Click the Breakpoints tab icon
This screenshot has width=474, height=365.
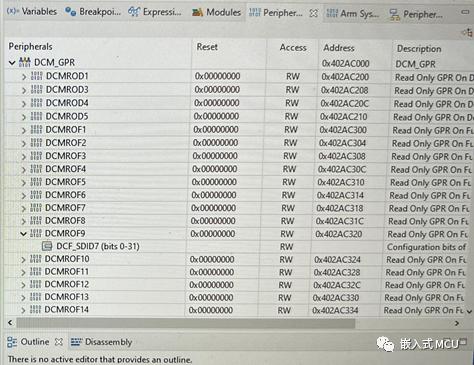[x=70, y=12]
